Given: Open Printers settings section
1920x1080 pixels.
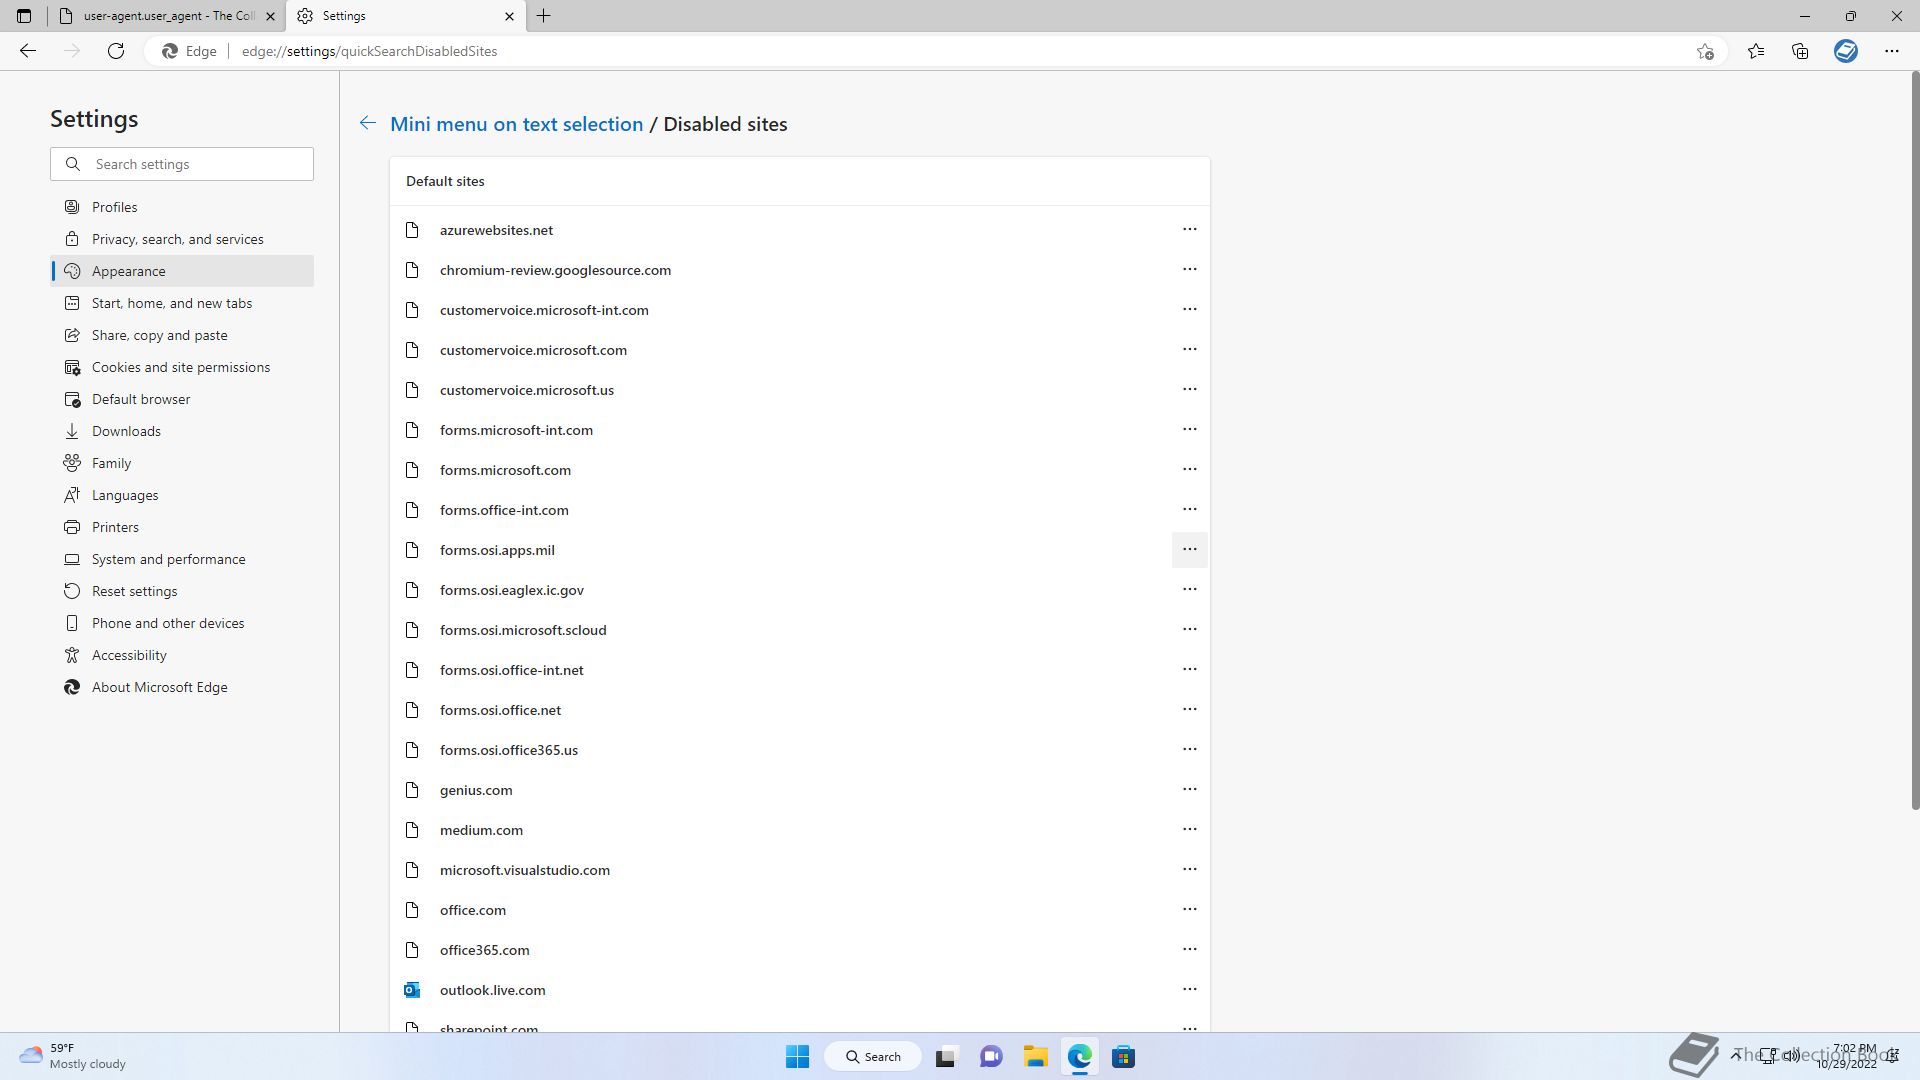Looking at the screenshot, I should (x=182, y=527).
